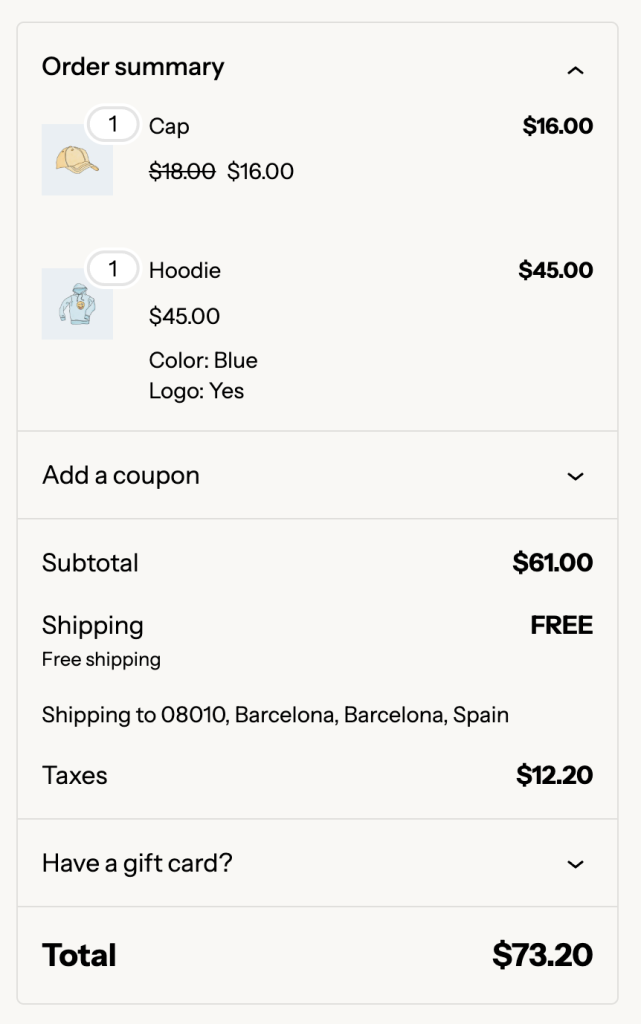Click the Hoodie quantity badge
The image size is (641, 1024).
point(113,269)
